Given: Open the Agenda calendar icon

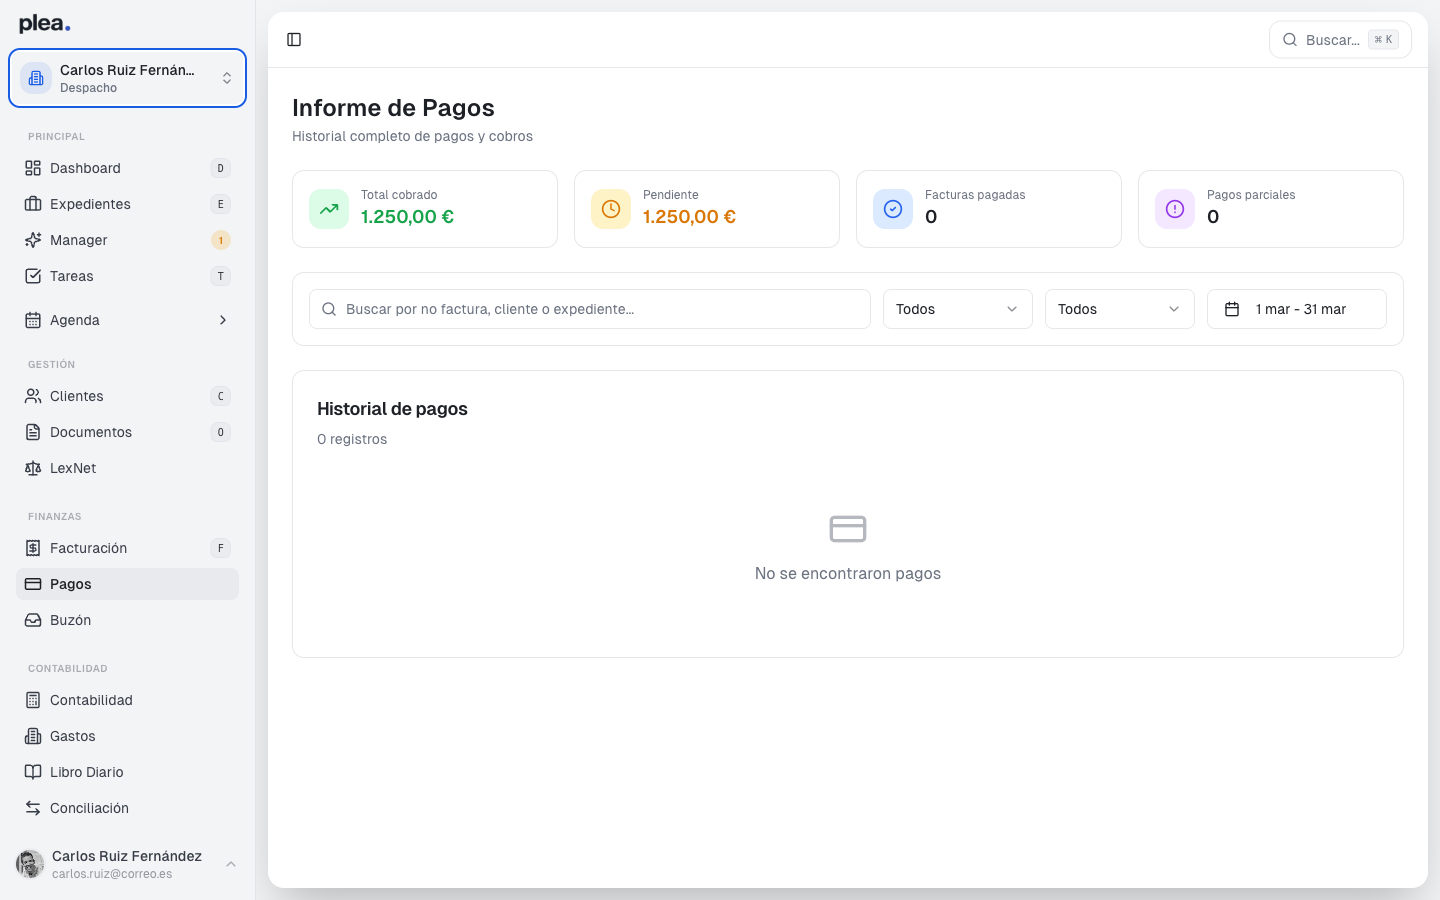Looking at the screenshot, I should (33, 320).
